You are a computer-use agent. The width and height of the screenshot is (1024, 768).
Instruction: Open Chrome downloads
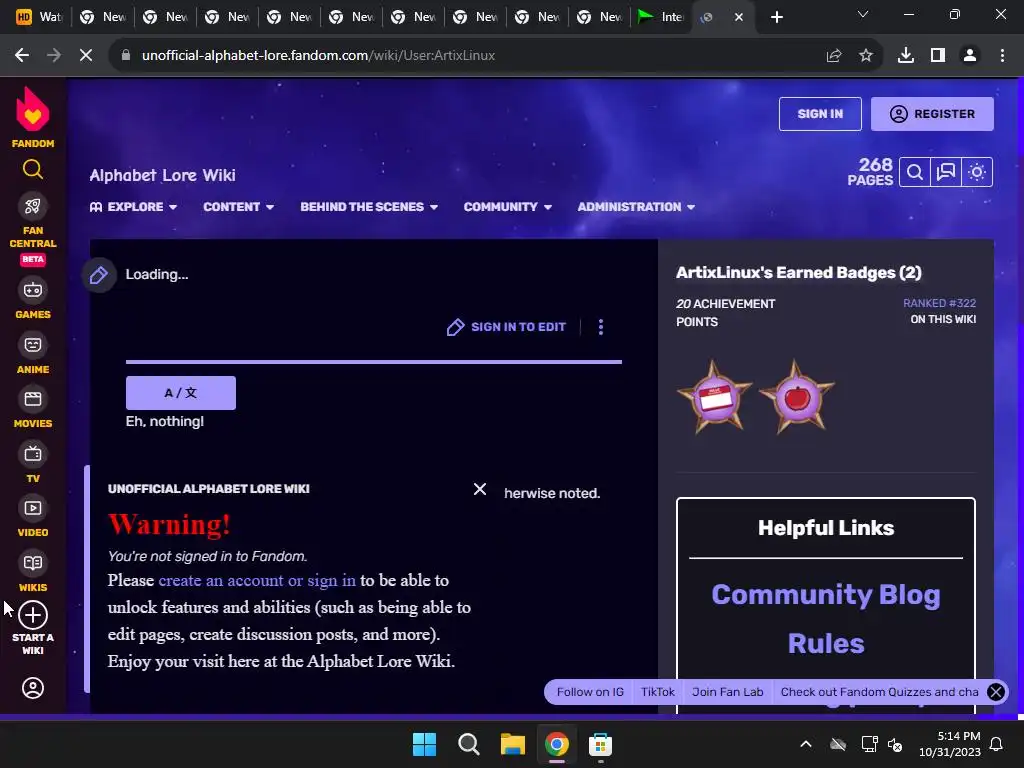(x=906, y=56)
